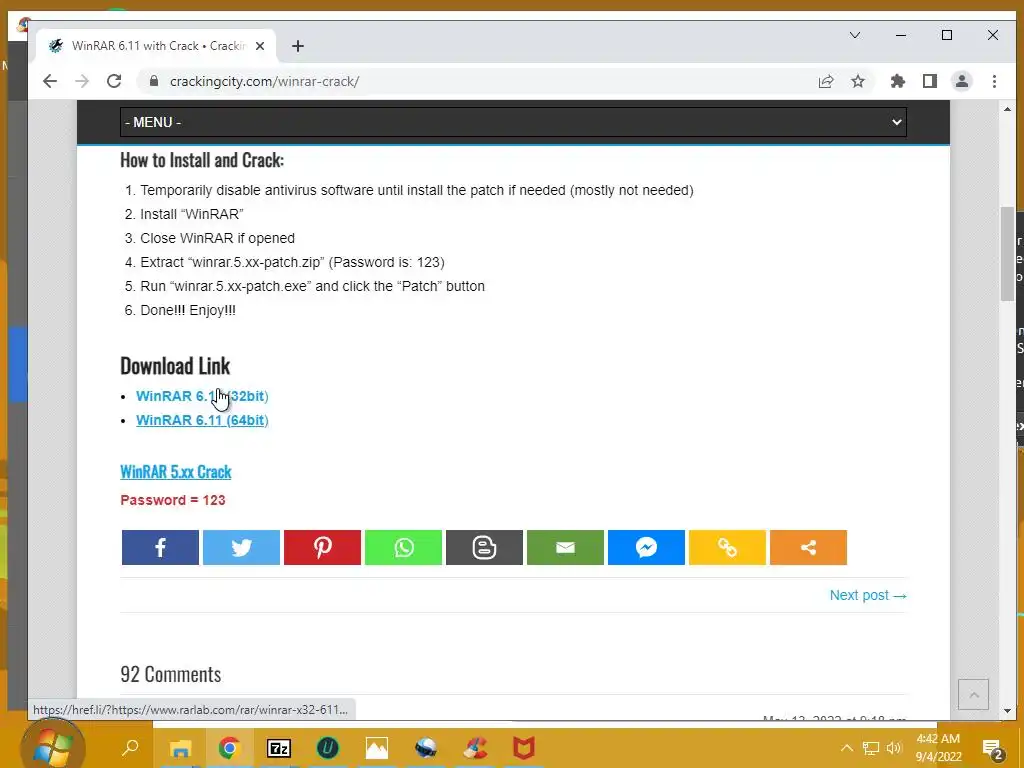Open the notification center icon
Screen dimensions: 1024x768
click(x=992, y=749)
